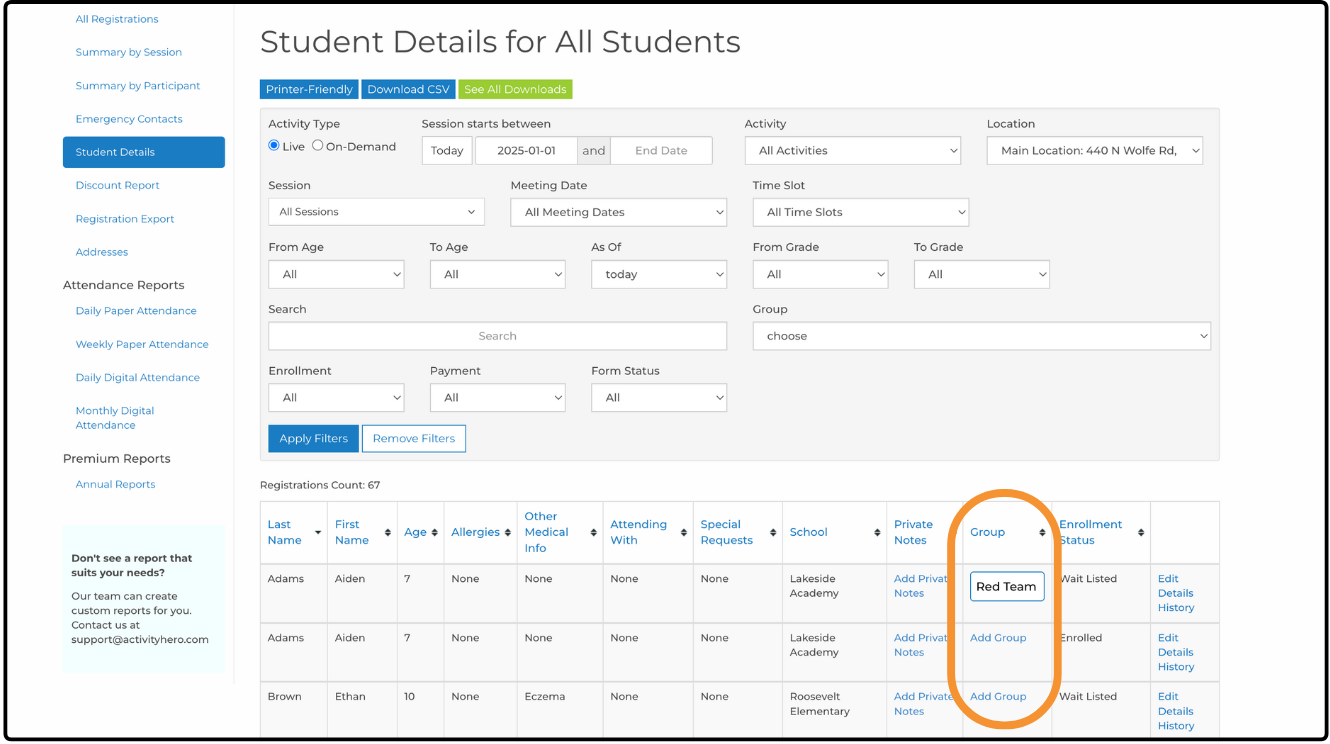Viewport: 1330px width, 744px height.
Task: Open the Activity dropdown showing All Activities
Action: click(x=853, y=151)
